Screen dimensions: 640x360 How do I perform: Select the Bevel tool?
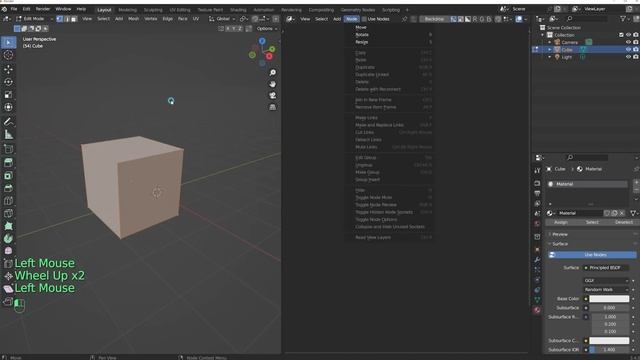pyautogui.click(x=8, y=188)
